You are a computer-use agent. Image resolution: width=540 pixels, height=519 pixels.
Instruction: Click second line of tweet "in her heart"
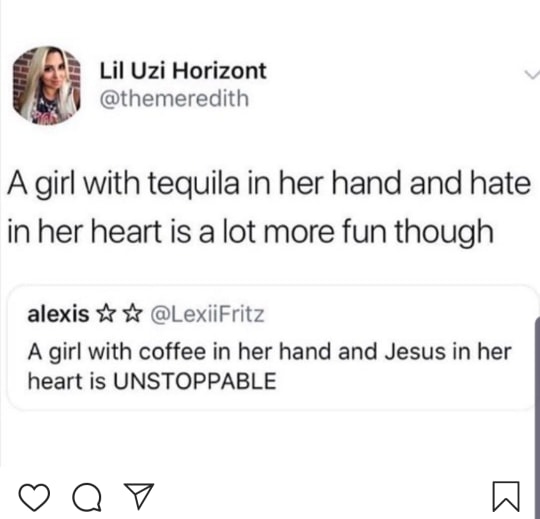click(250, 231)
